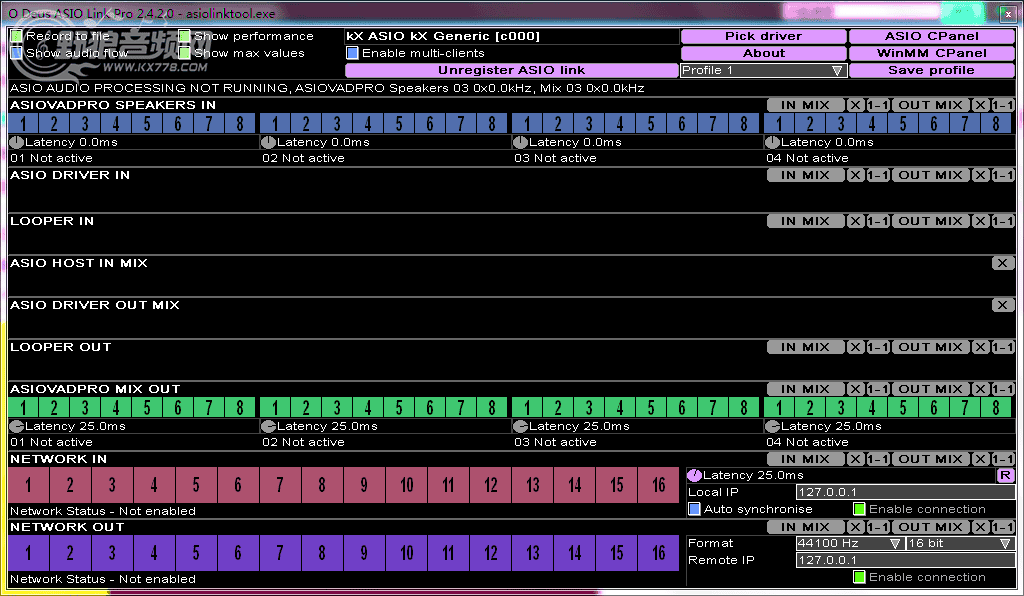Click X beside IN MIX in NETWORK OUT row
Screen dimensions: 1024x596
tap(855, 527)
